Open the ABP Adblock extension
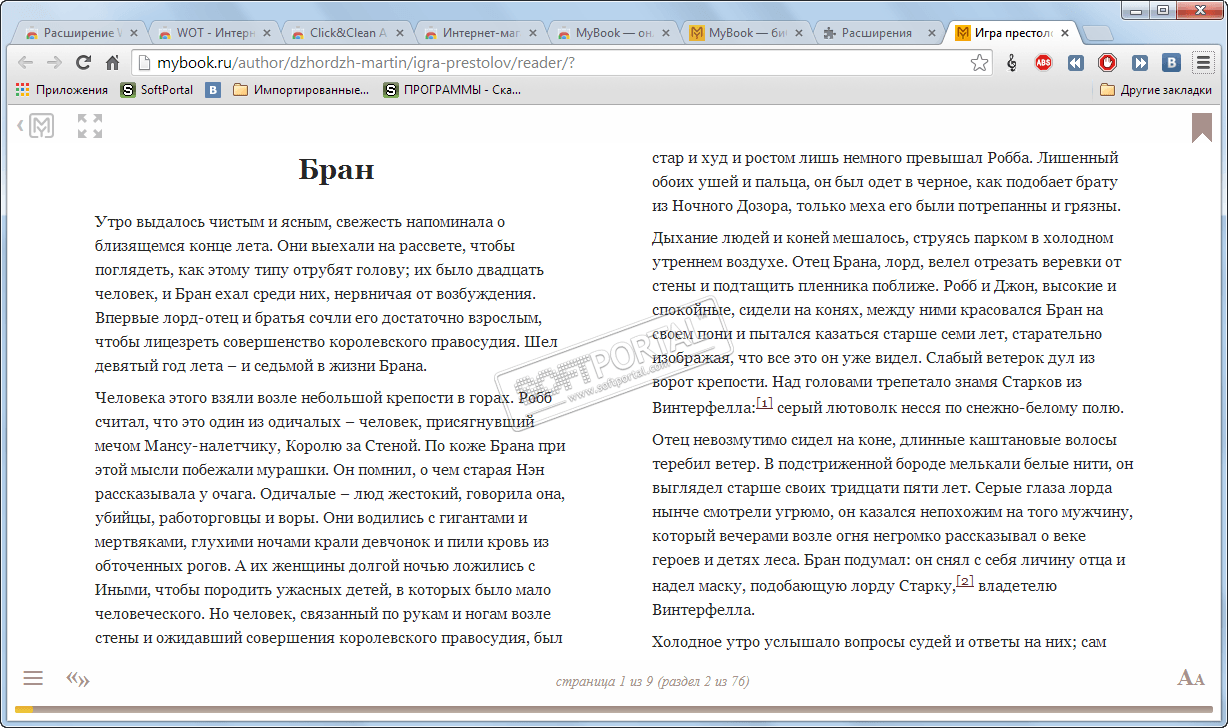This screenshot has width=1228, height=728. click(x=1043, y=63)
